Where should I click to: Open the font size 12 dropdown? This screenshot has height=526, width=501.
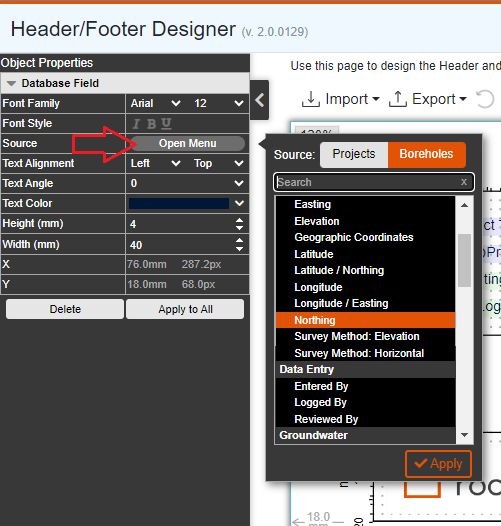(x=218, y=103)
